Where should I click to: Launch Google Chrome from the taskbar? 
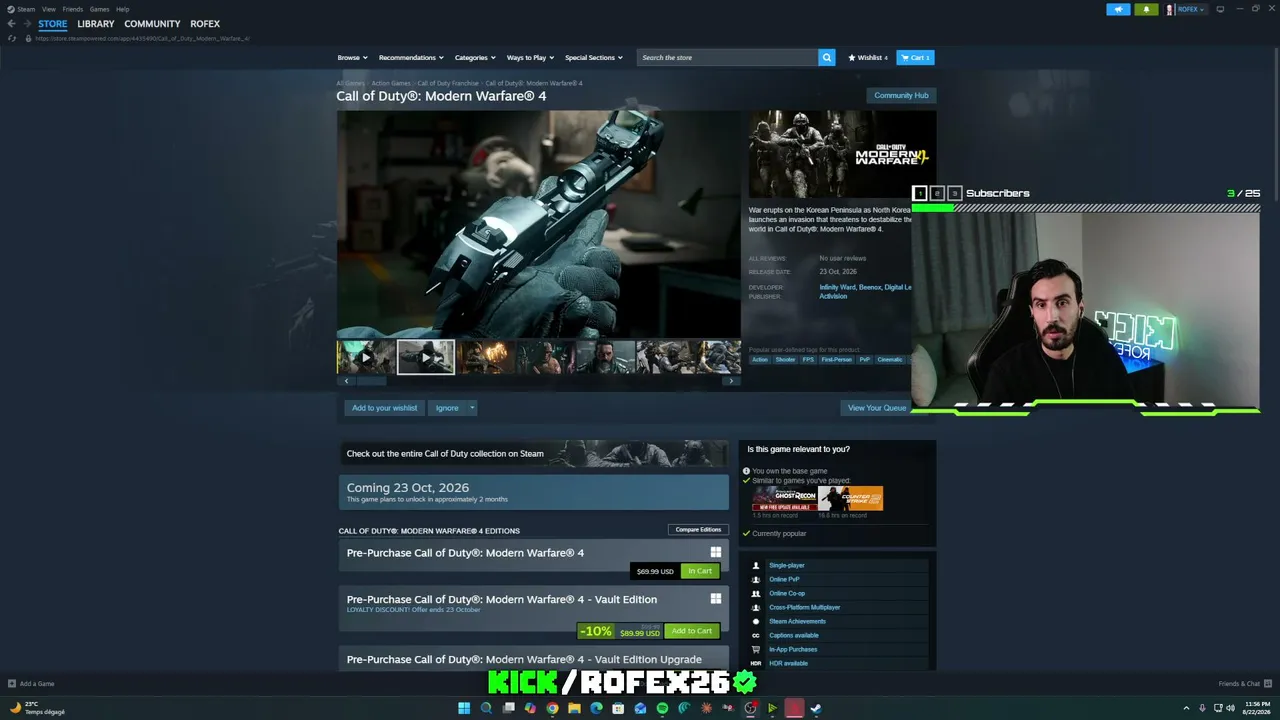(x=552, y=708)
